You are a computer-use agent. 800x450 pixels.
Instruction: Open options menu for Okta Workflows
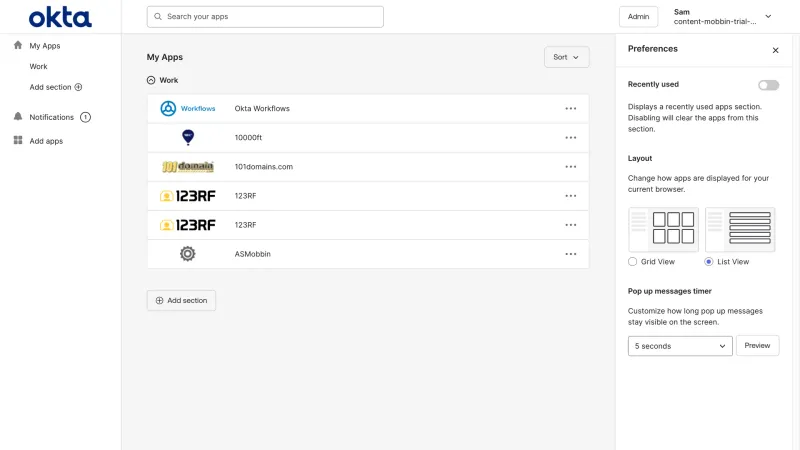pyautogui.click(x=570, y=109)
